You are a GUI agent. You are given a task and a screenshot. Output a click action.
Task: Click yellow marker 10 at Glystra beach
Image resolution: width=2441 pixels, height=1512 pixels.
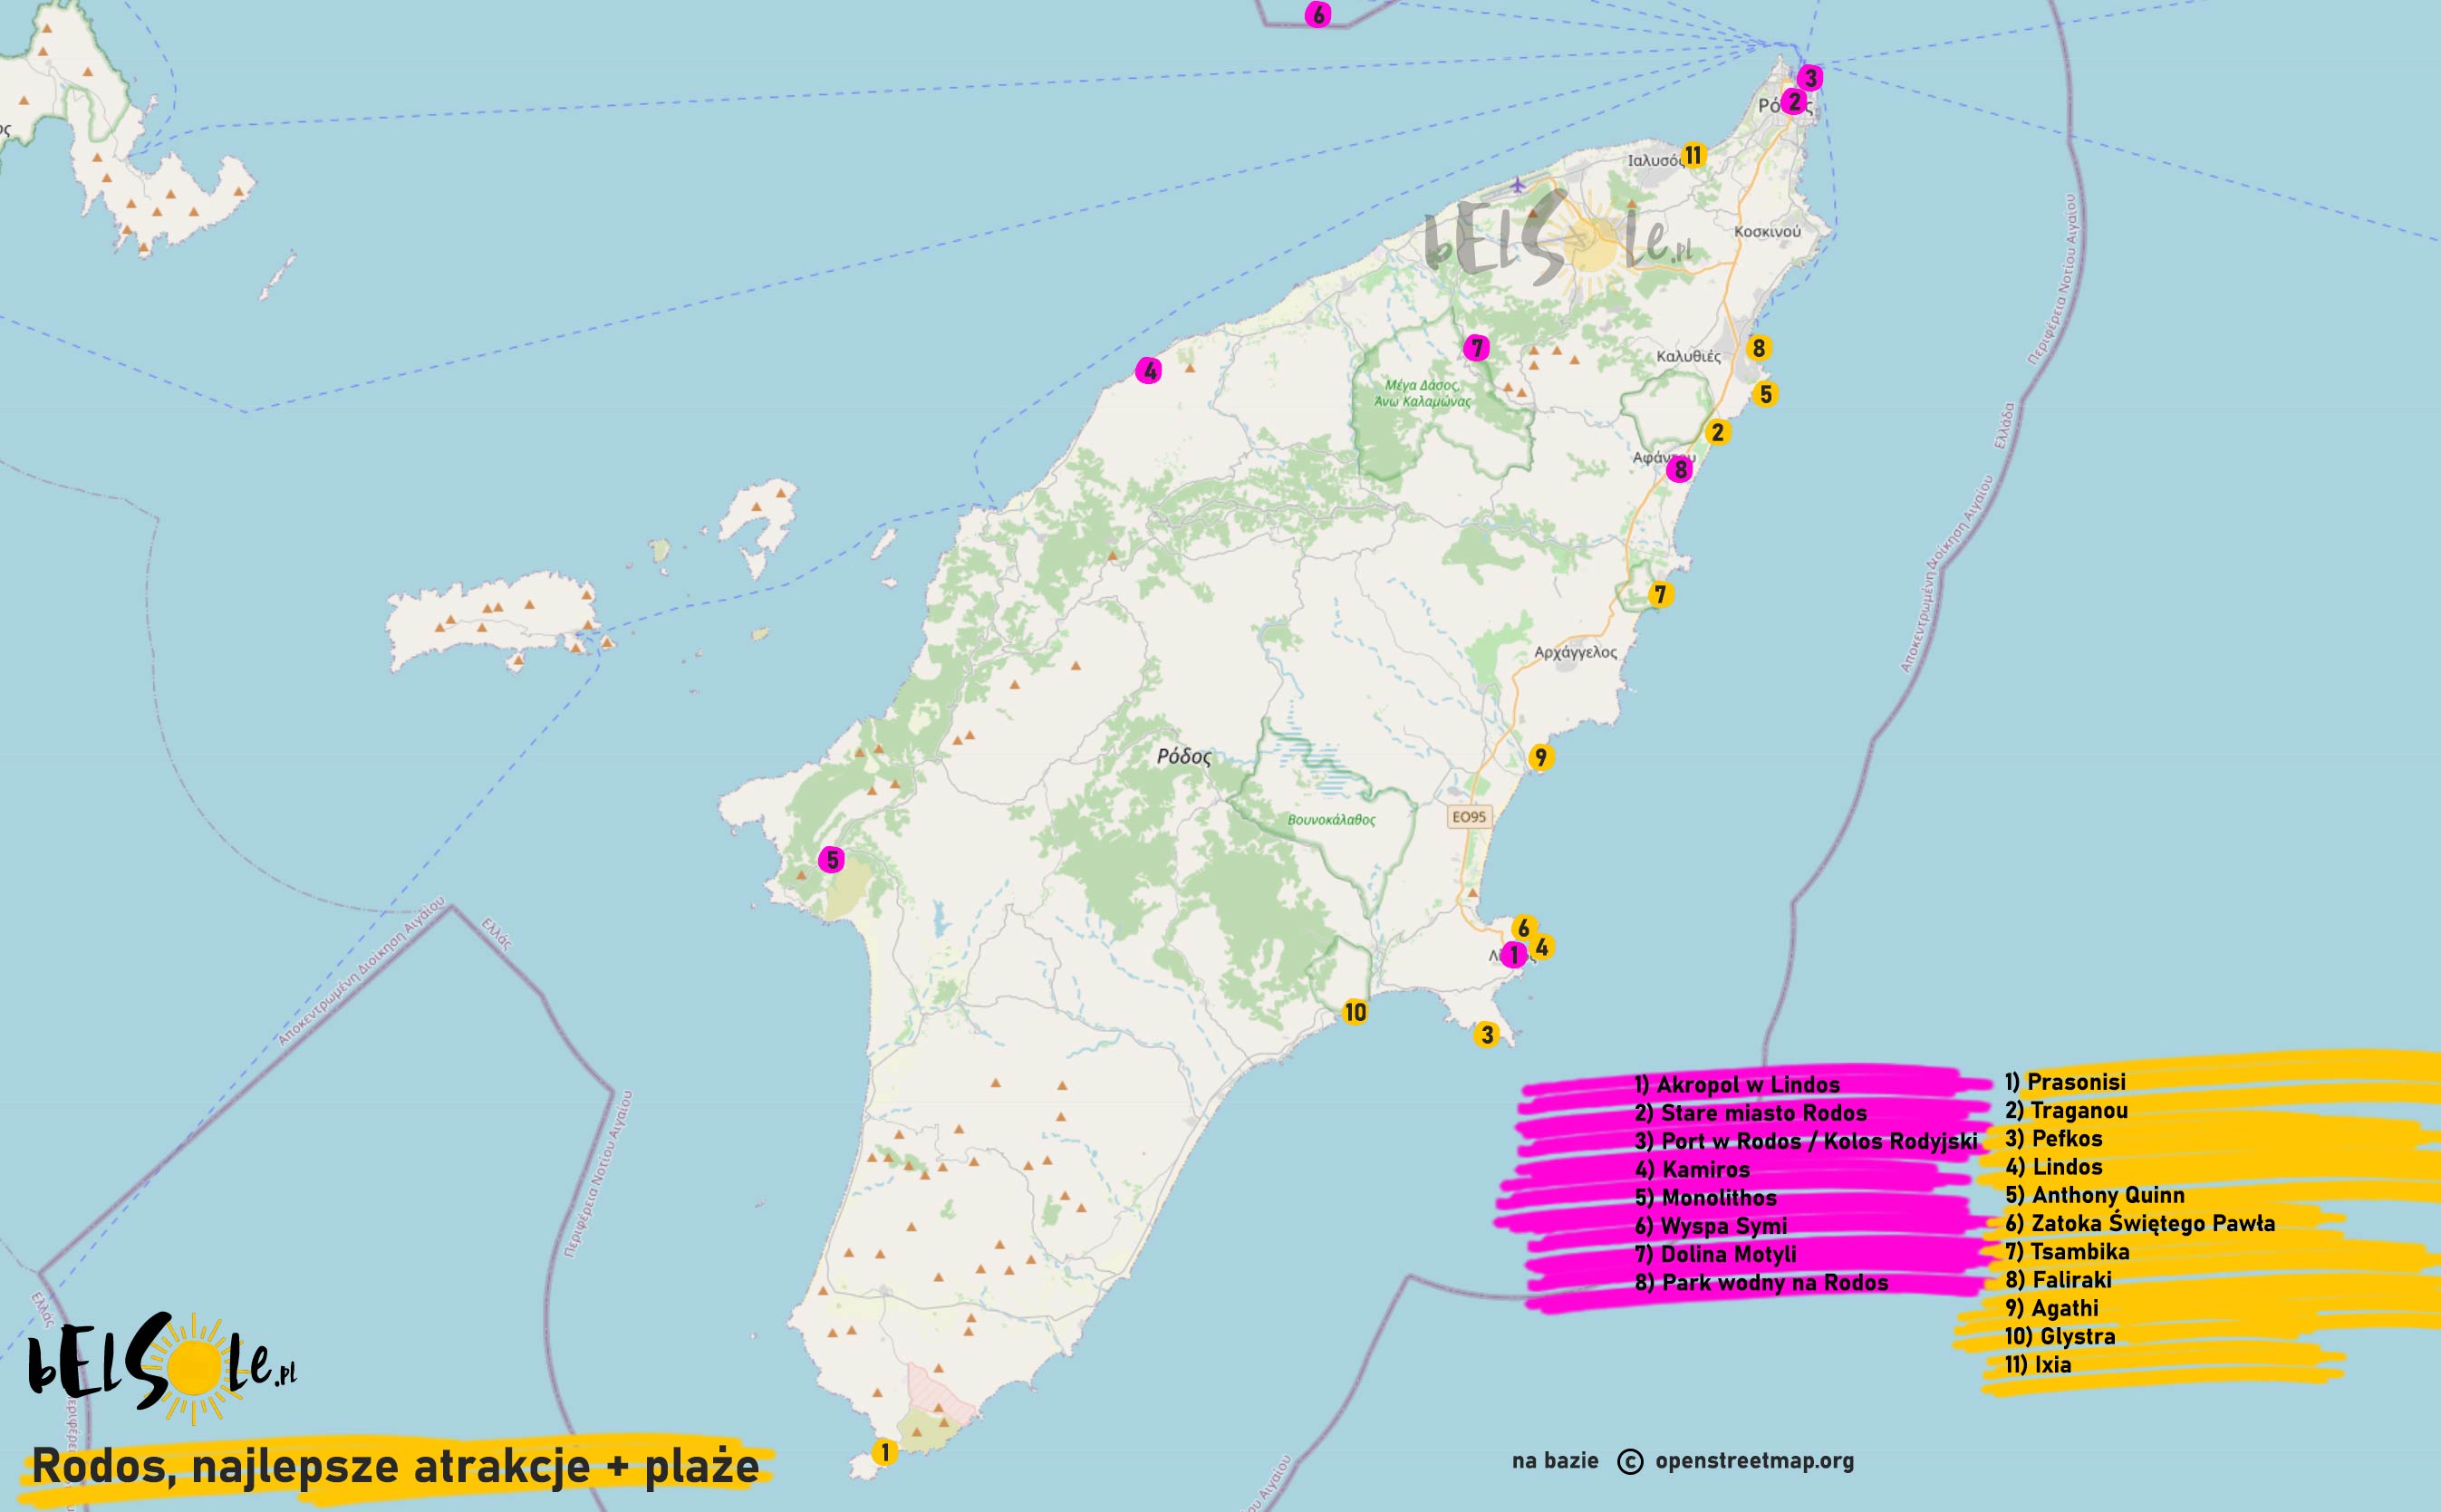(1354, 1012)
